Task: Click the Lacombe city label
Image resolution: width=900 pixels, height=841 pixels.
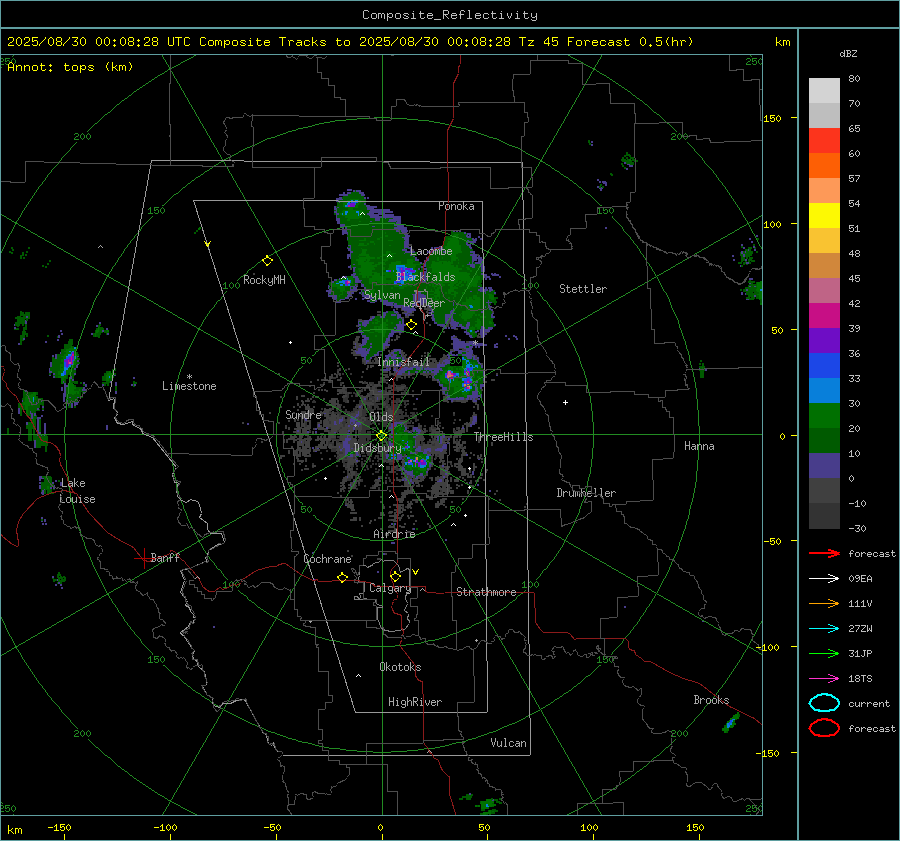Action: 431,251
